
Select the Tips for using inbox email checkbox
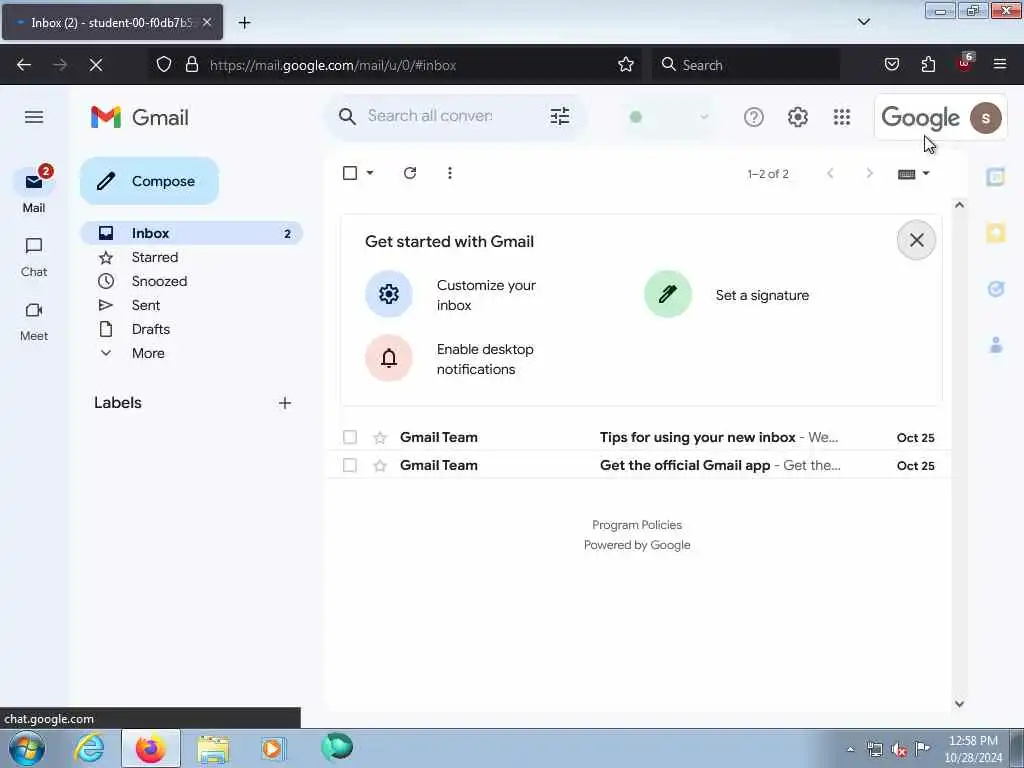[x=350, y=437]
